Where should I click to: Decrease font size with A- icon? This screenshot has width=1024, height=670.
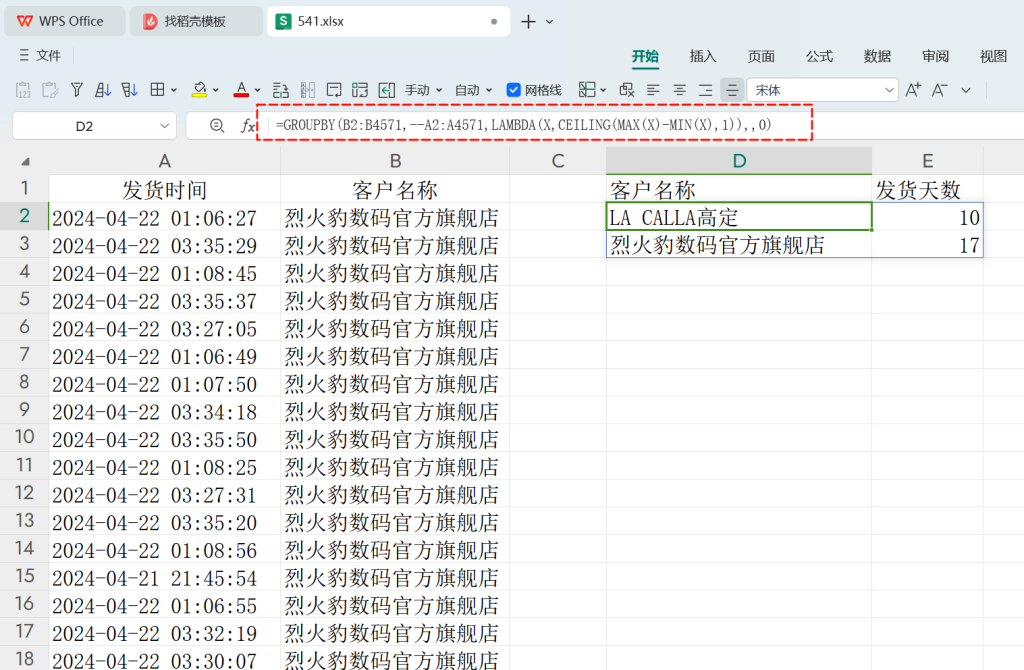click(940, 90)
